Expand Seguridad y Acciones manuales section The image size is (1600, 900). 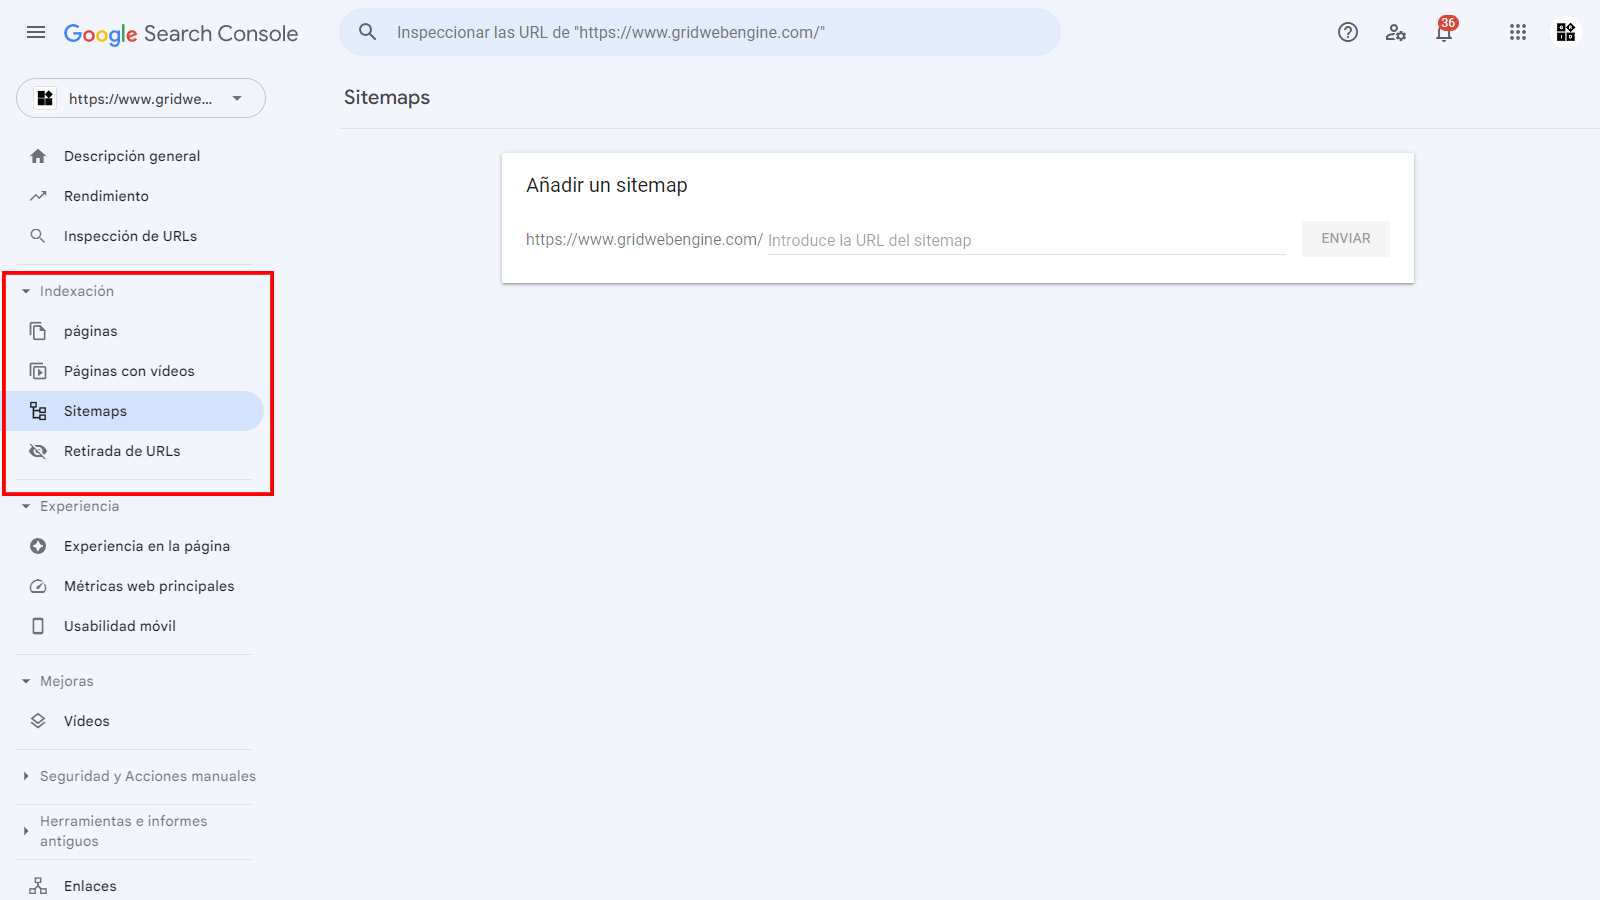point(139,776)
